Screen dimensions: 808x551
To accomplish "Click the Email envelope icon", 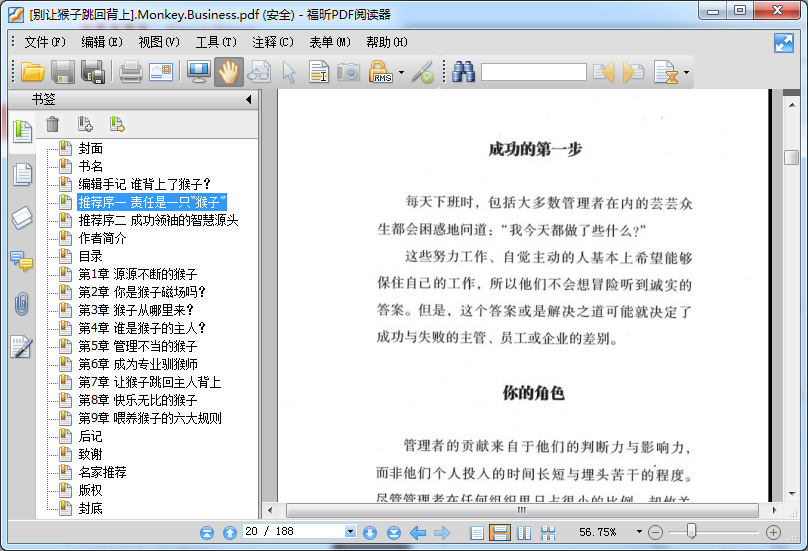I will (x=161, y=72).
